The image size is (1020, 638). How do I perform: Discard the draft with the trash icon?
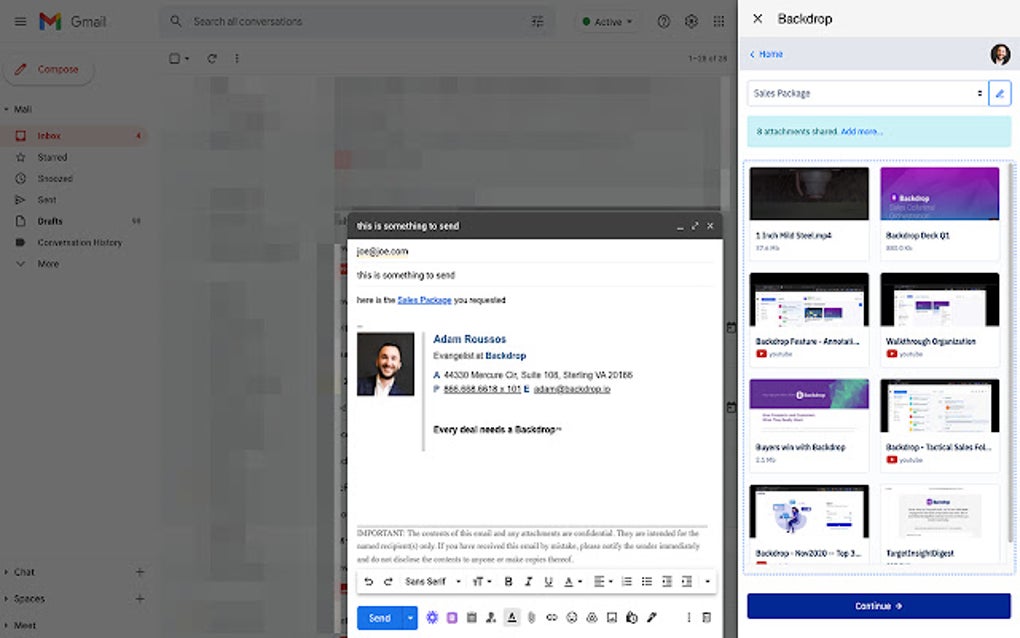[707, 617]
